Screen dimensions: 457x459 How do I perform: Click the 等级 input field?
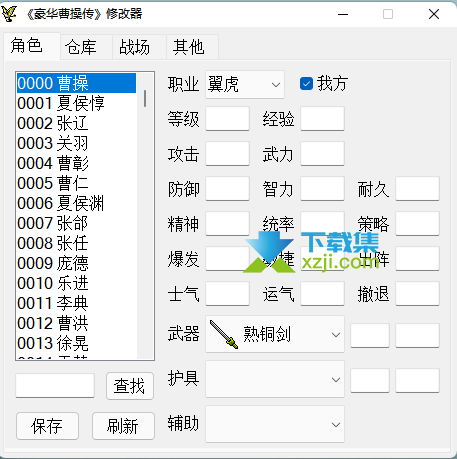pyautogui.click(x=227, y=119)
